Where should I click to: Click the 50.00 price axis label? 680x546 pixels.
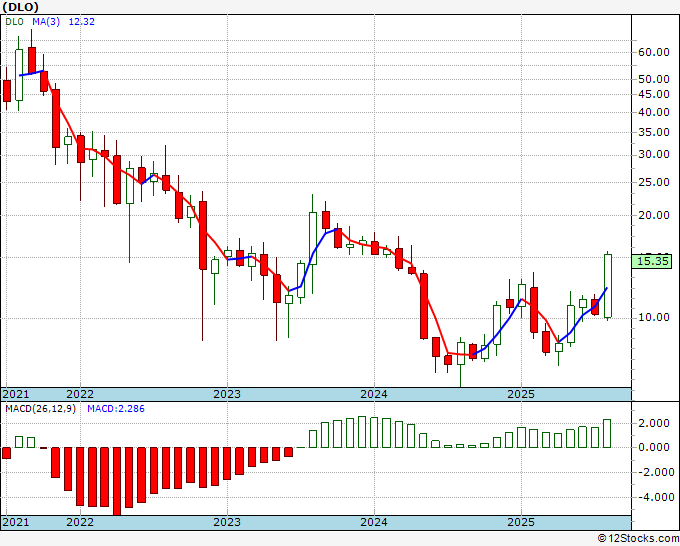[x=654, y=79]
